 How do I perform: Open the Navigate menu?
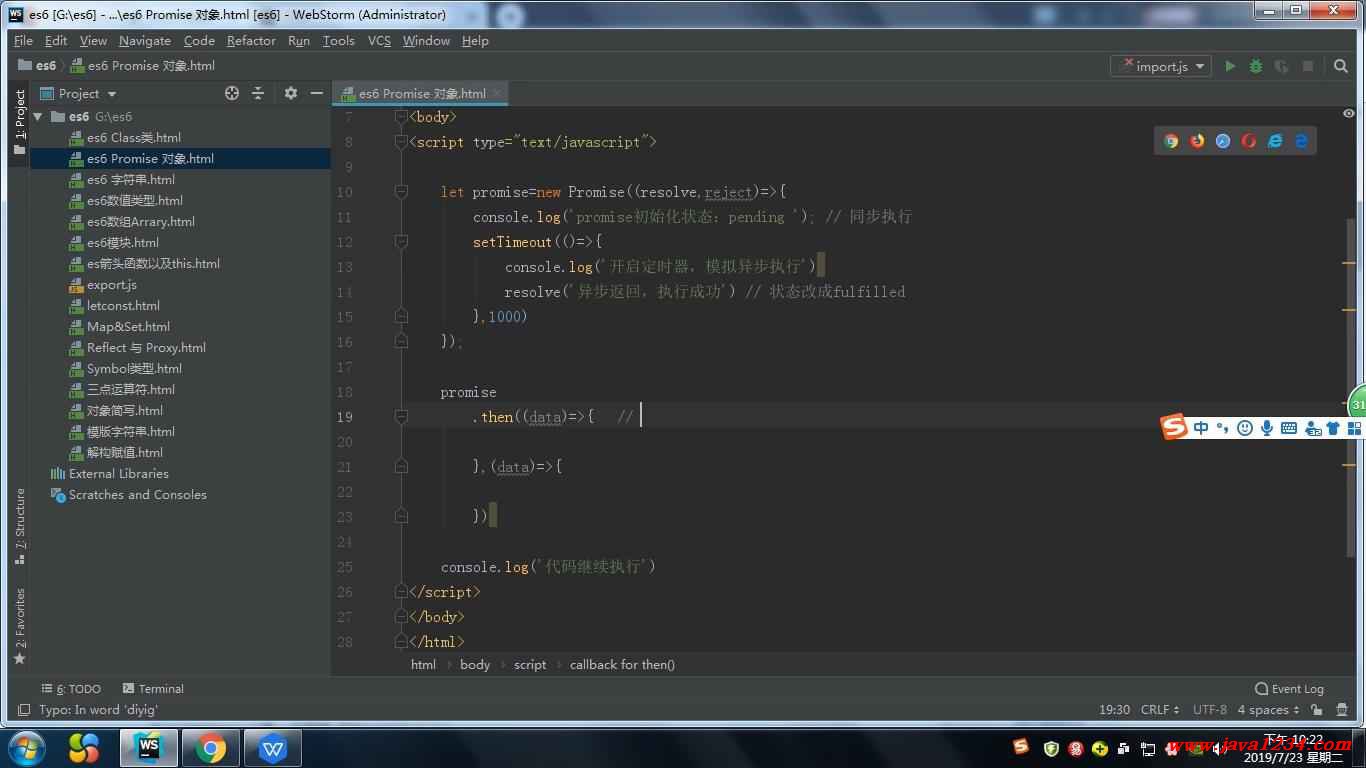pos(145,41)
